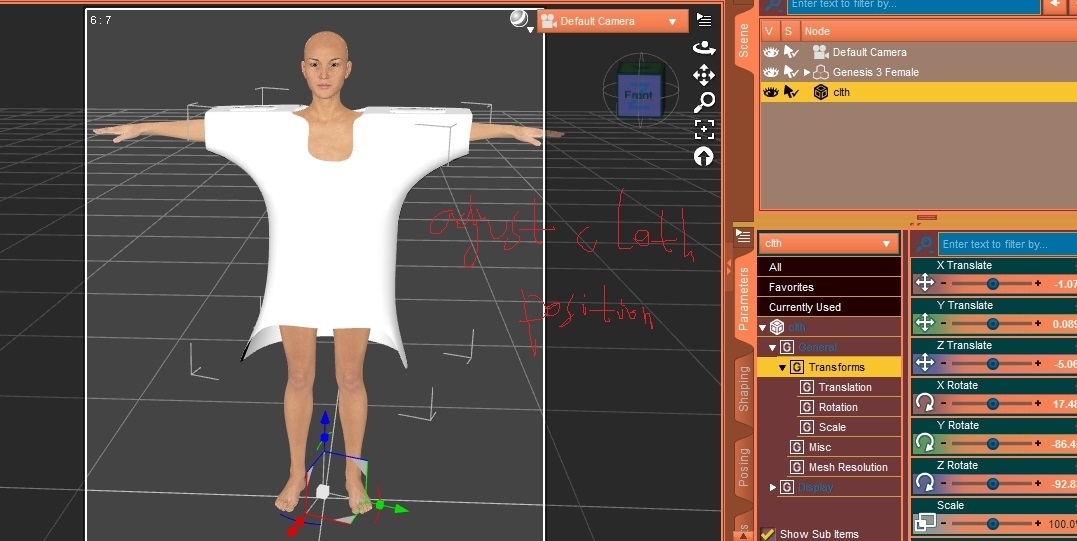1077x541 pixels.
Task: Select the Transforms group label
Action: click(836, 367)
